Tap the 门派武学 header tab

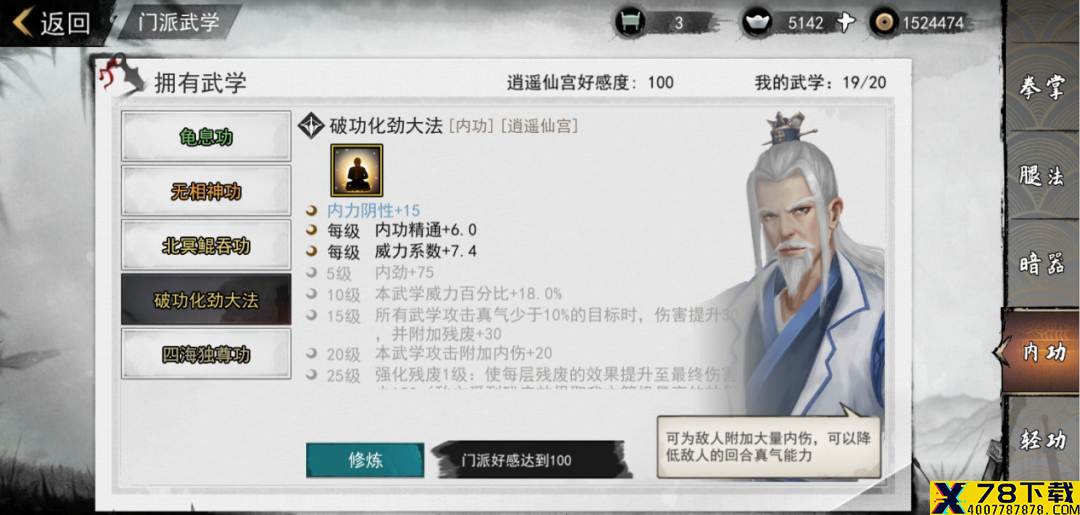click(178, 21)
